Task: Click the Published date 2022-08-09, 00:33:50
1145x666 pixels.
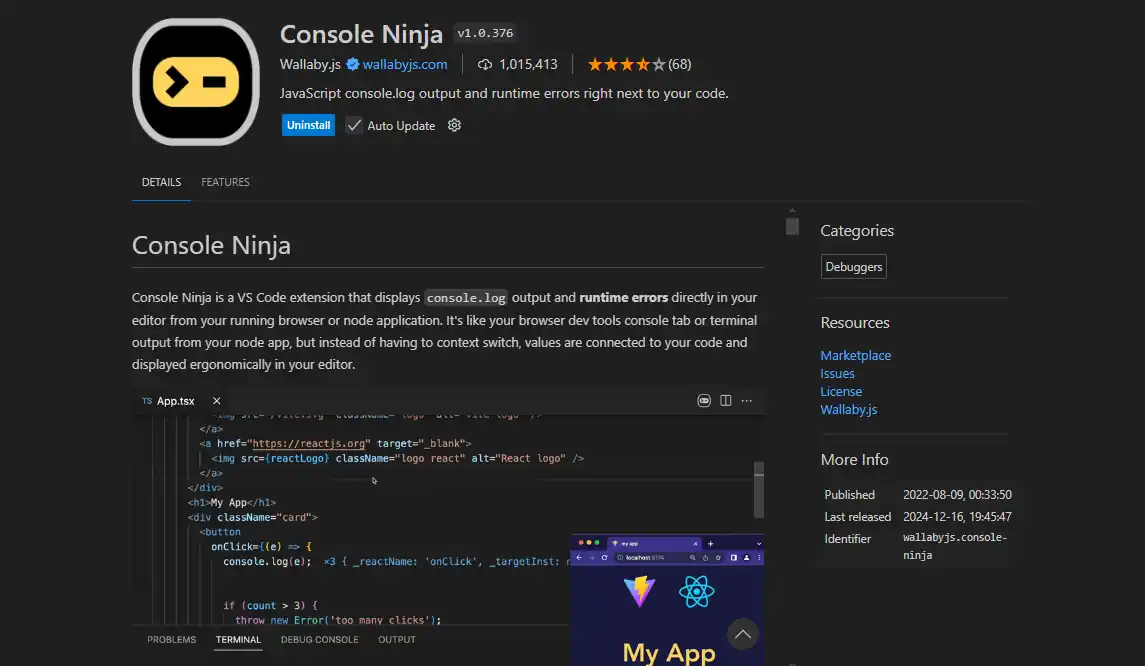Action: [x=957, y=494]
